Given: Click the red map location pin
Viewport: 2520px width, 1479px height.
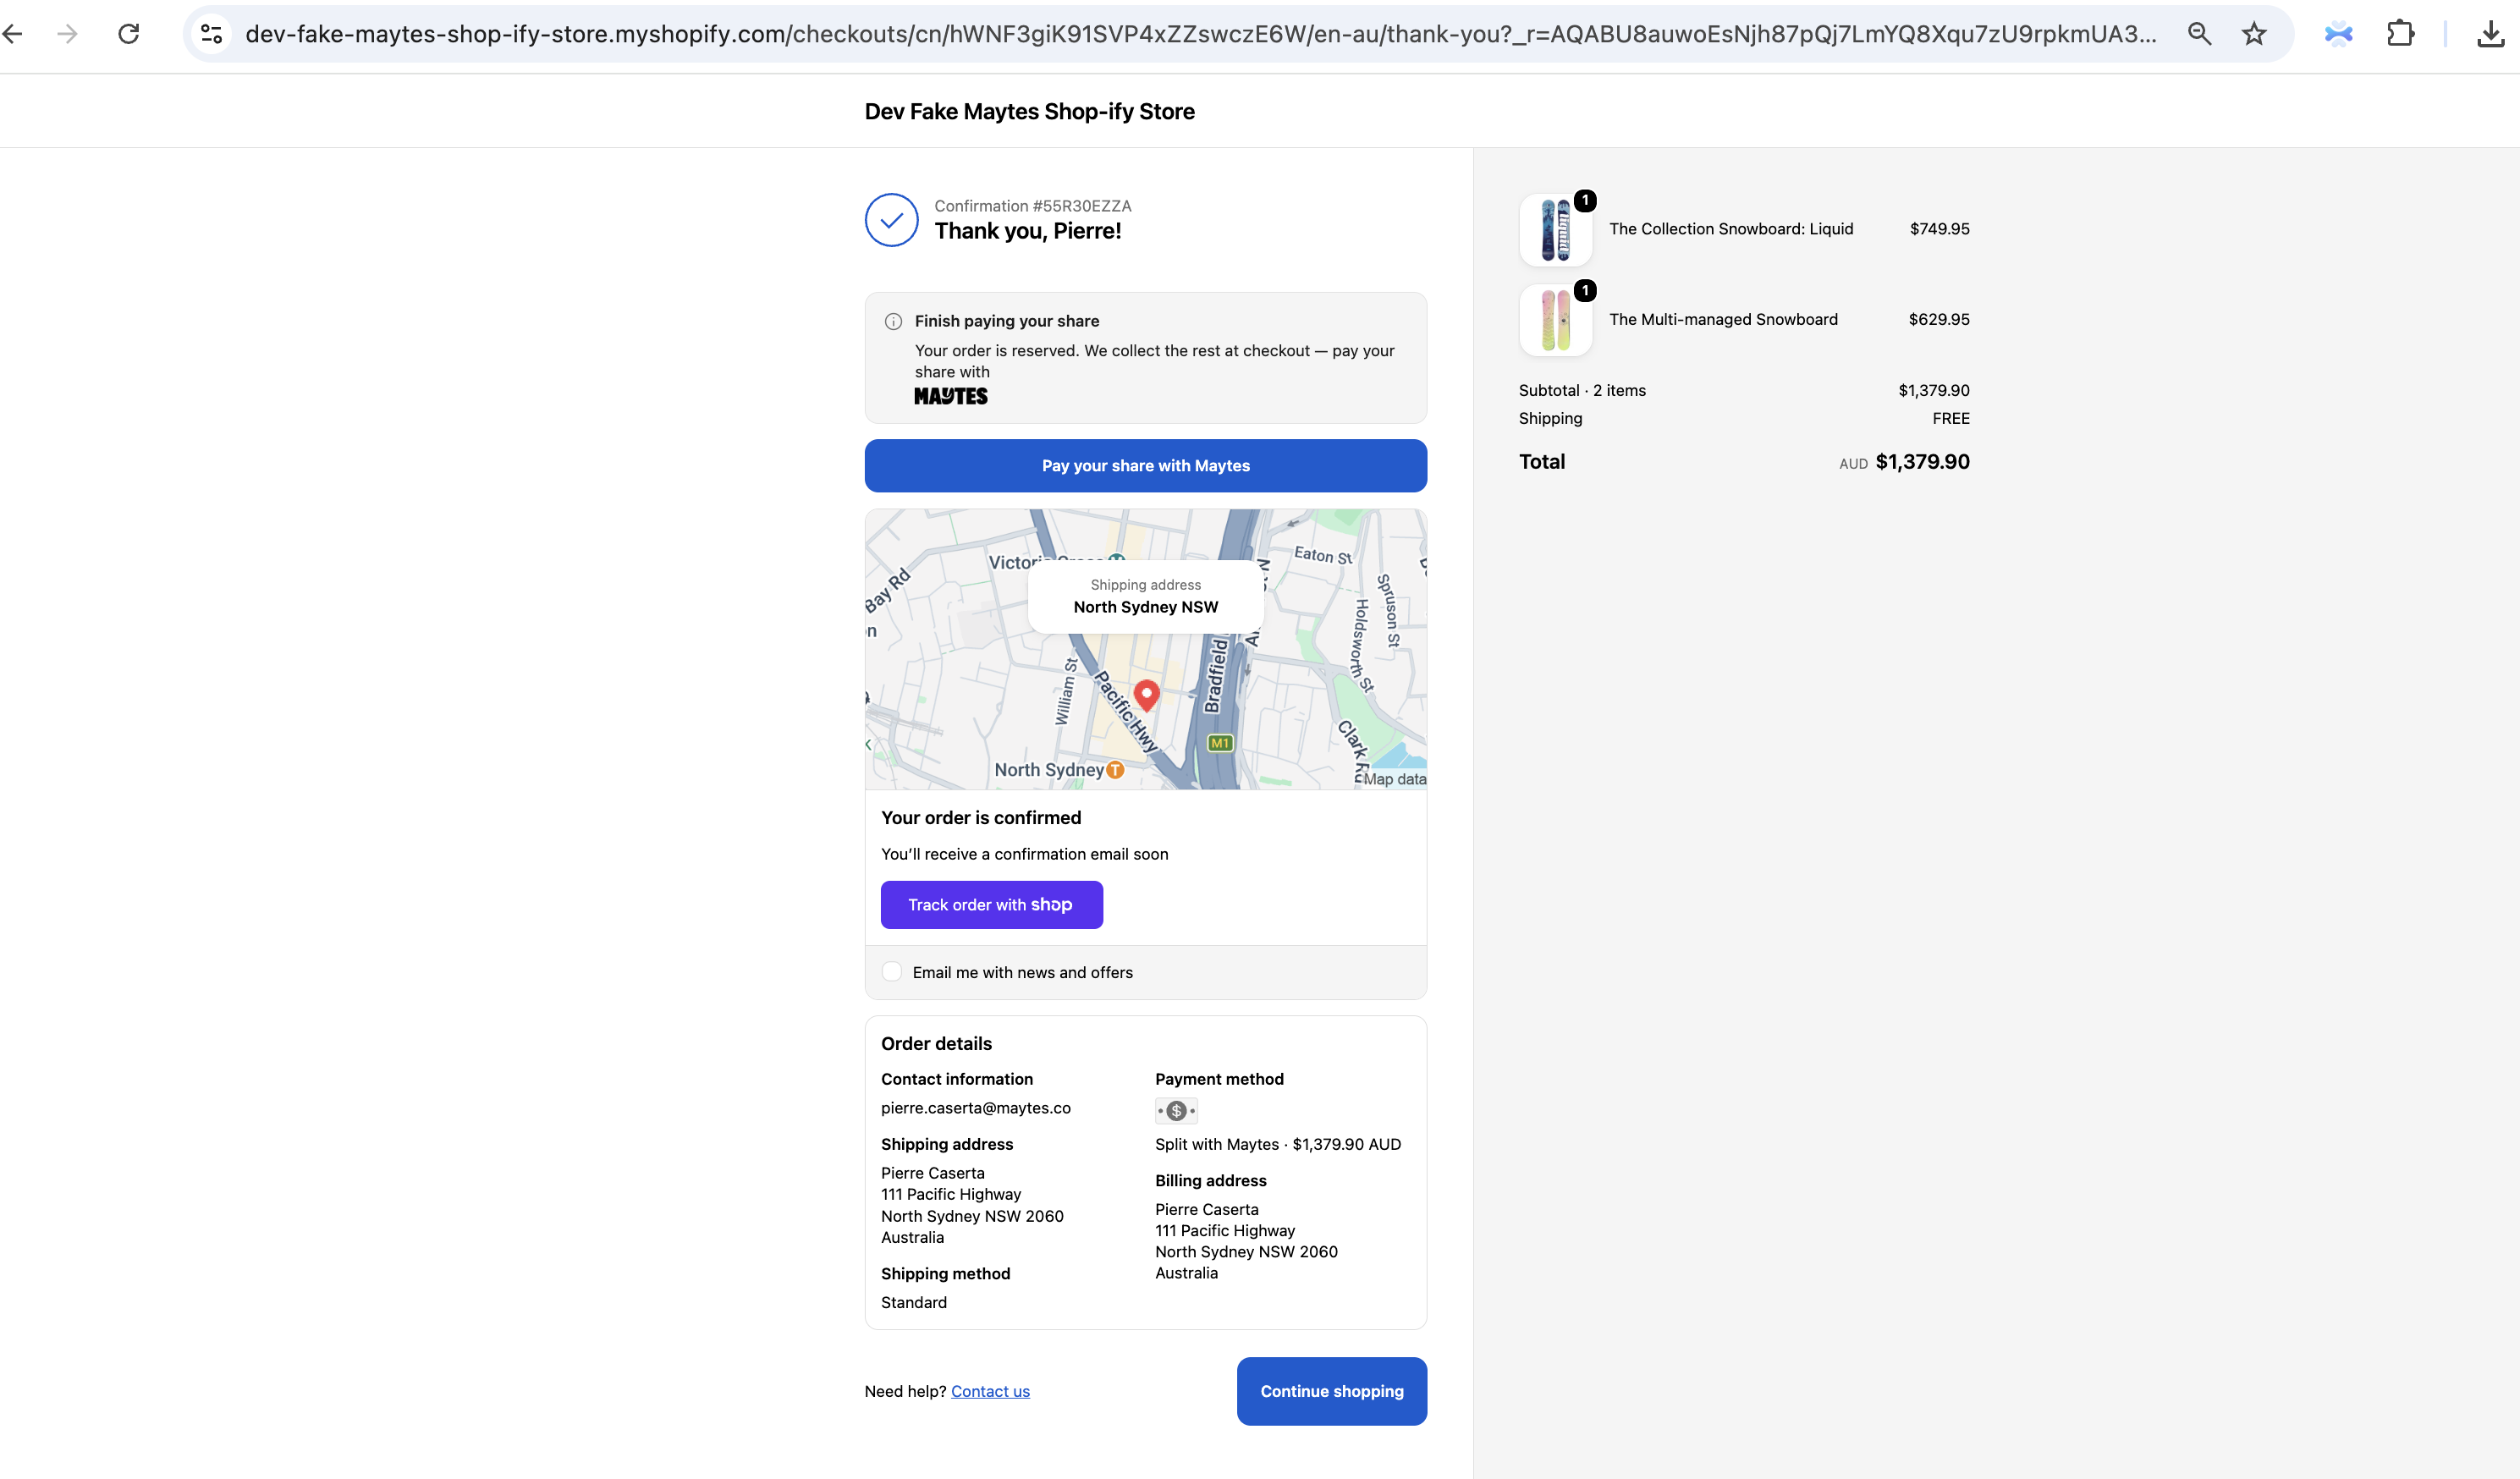Looking at the screenshot, I should click(1146, 695).
